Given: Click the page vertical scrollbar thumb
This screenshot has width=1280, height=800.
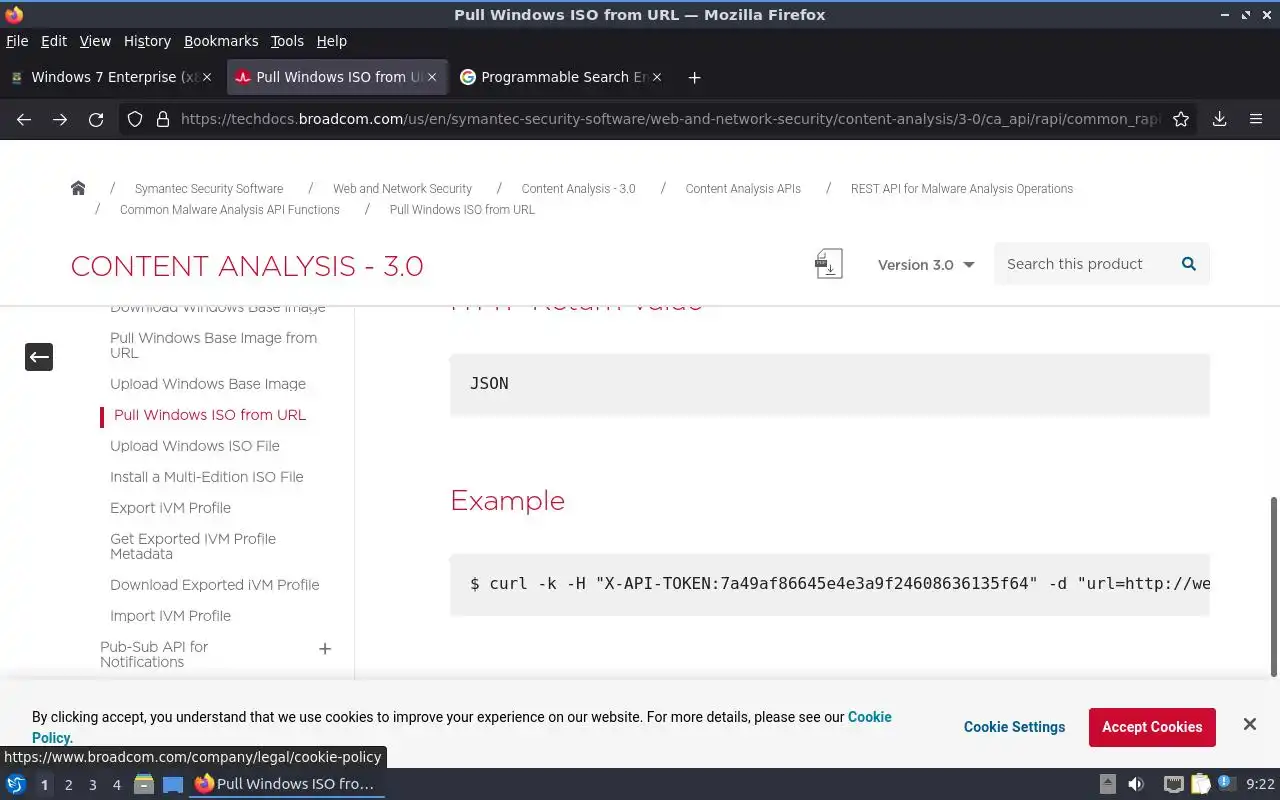Looking at the screenshot, I should click(x=1273, y=586).
